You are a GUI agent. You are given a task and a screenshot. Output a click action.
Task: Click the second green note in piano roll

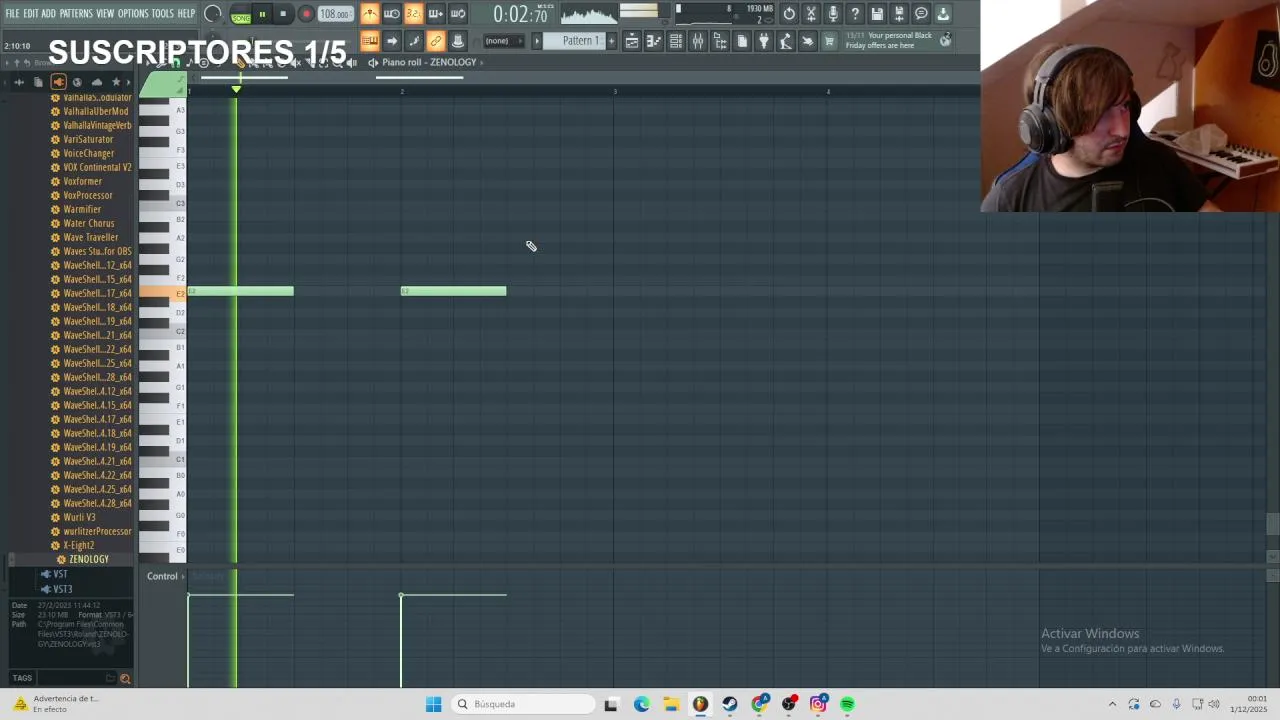454,291
